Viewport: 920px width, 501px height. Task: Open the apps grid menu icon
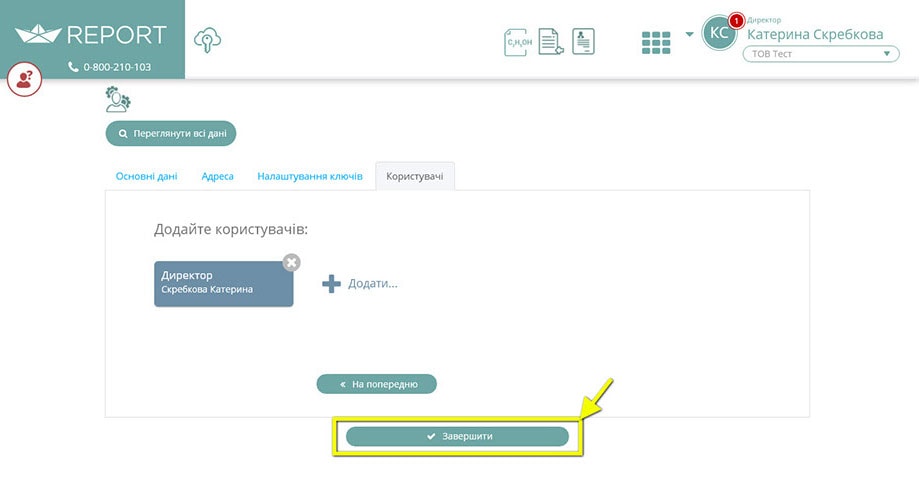[656, 43]
